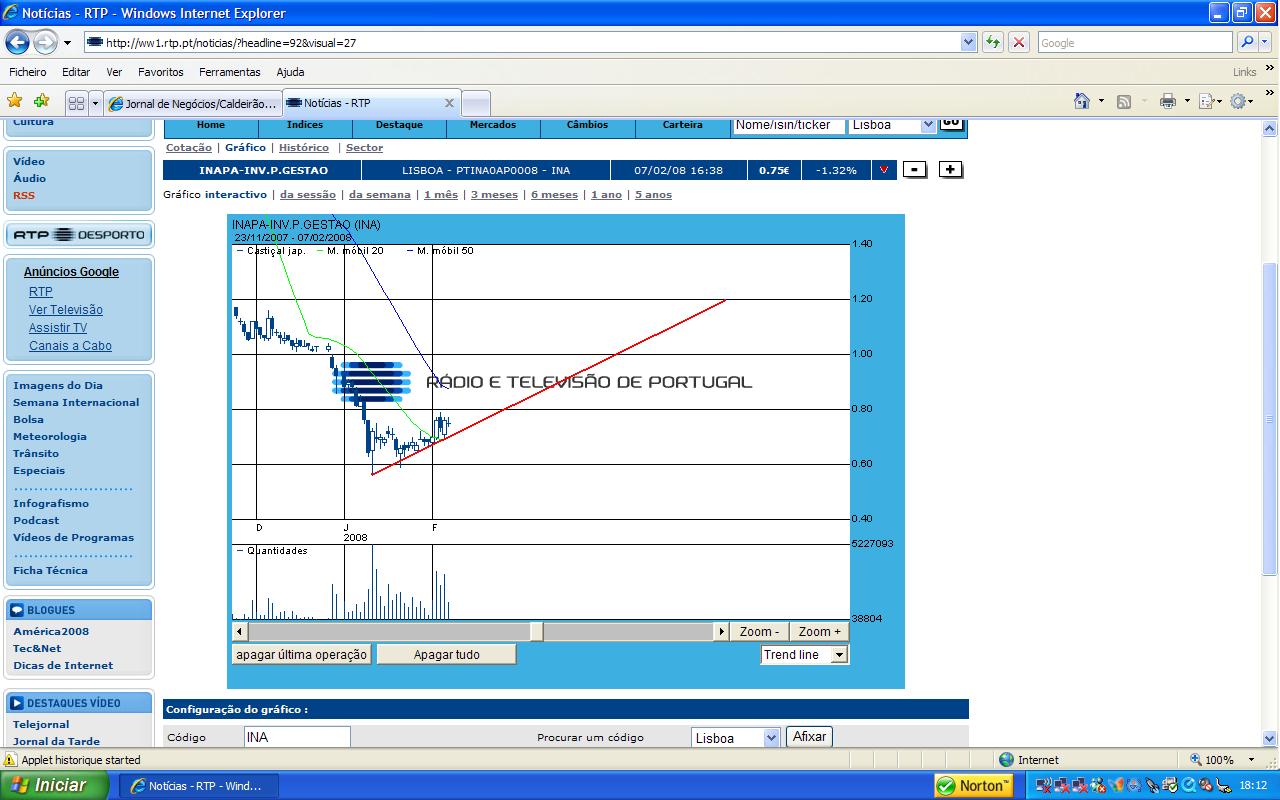Click the Page menu icon
This screenshot has width=1280, height=800.
1206,101
